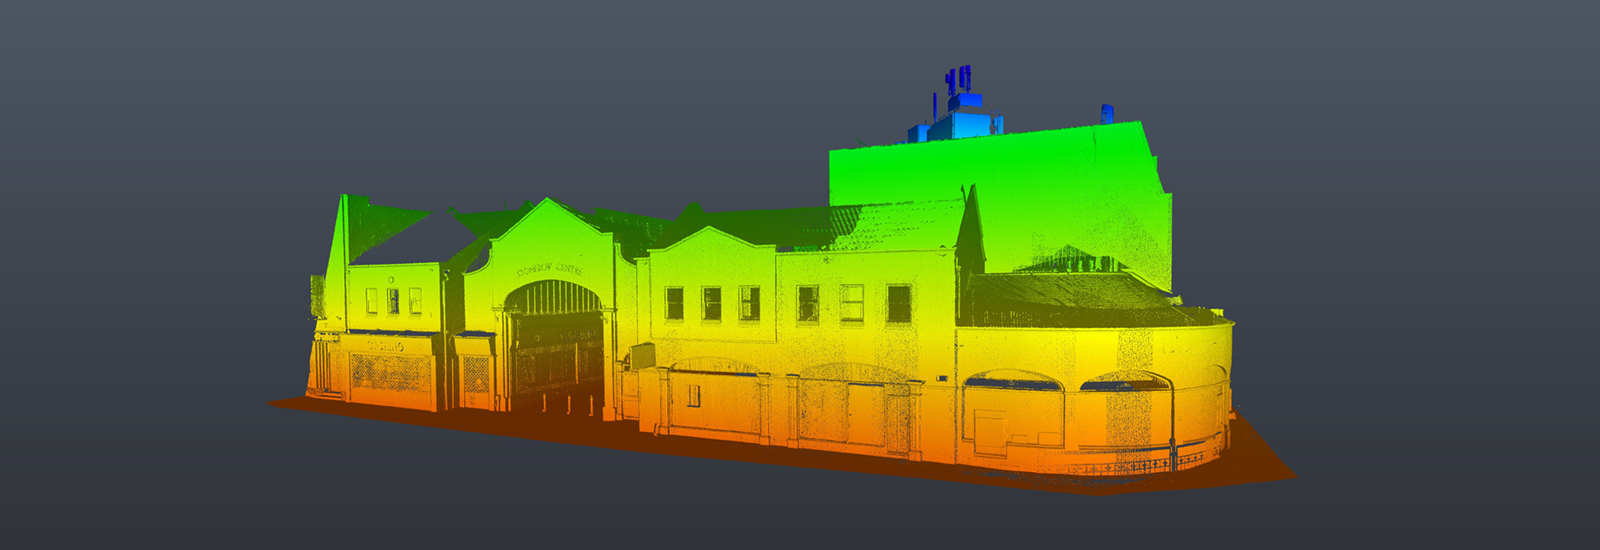This screenshot has height=550, width=1600.
Task: Select the middle window of the left building
Action: pyautogui.click(x=393, y=300)
